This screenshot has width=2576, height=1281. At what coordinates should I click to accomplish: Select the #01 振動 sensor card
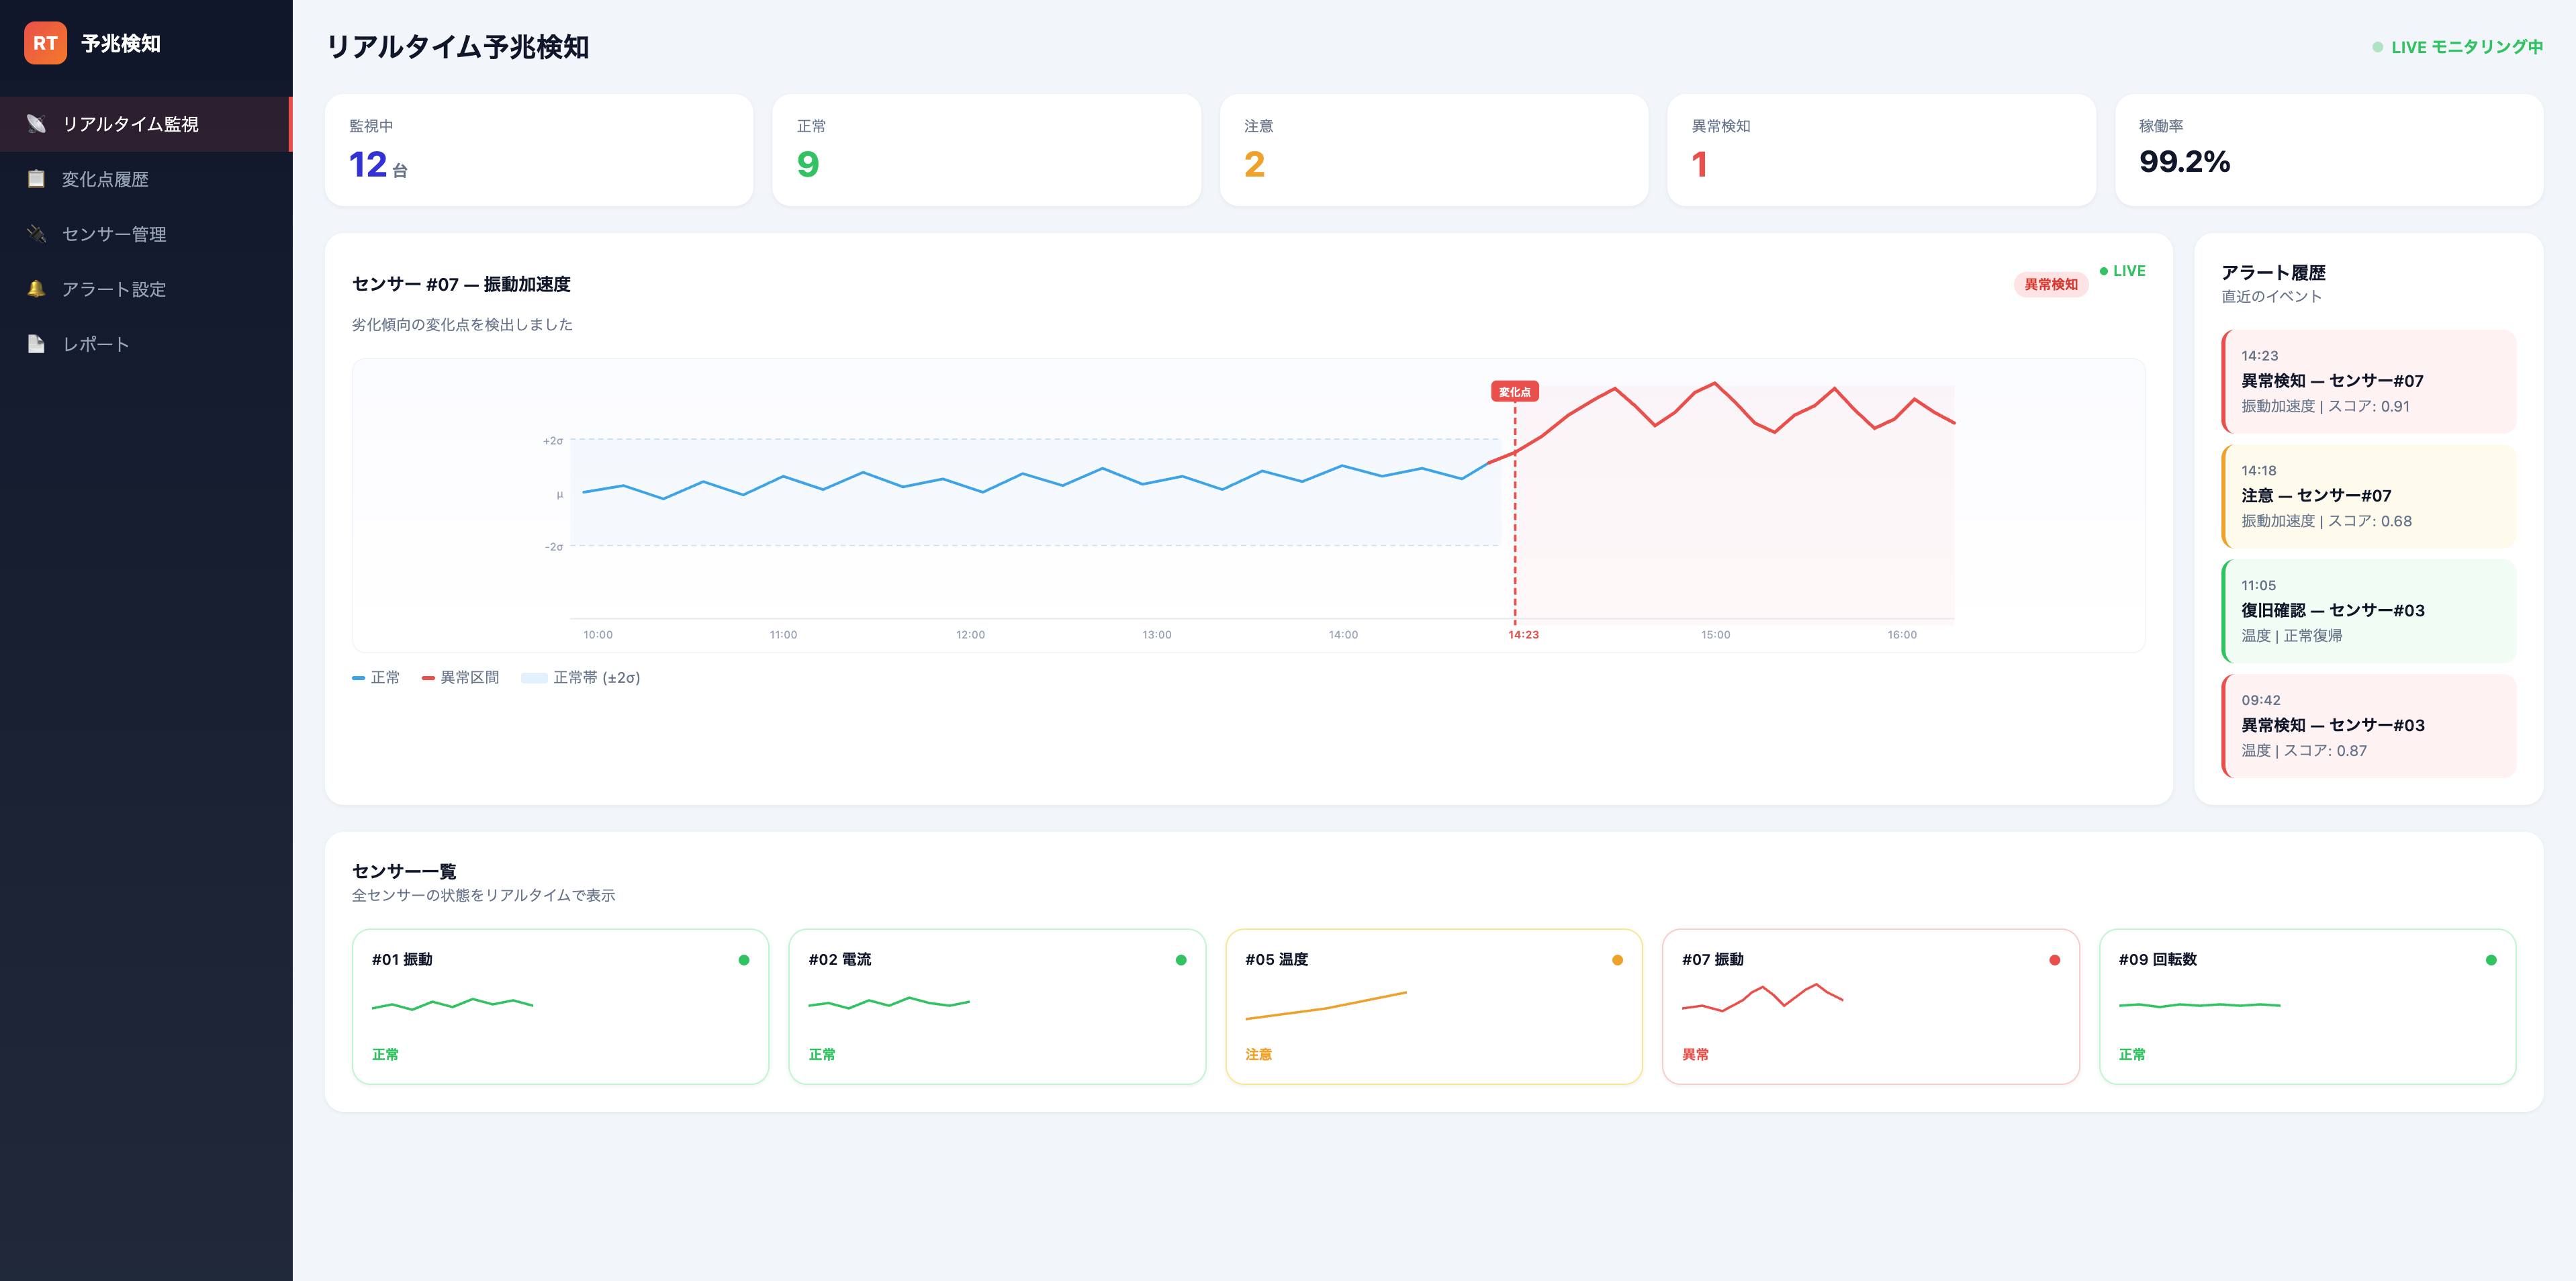coord(560,1006)
